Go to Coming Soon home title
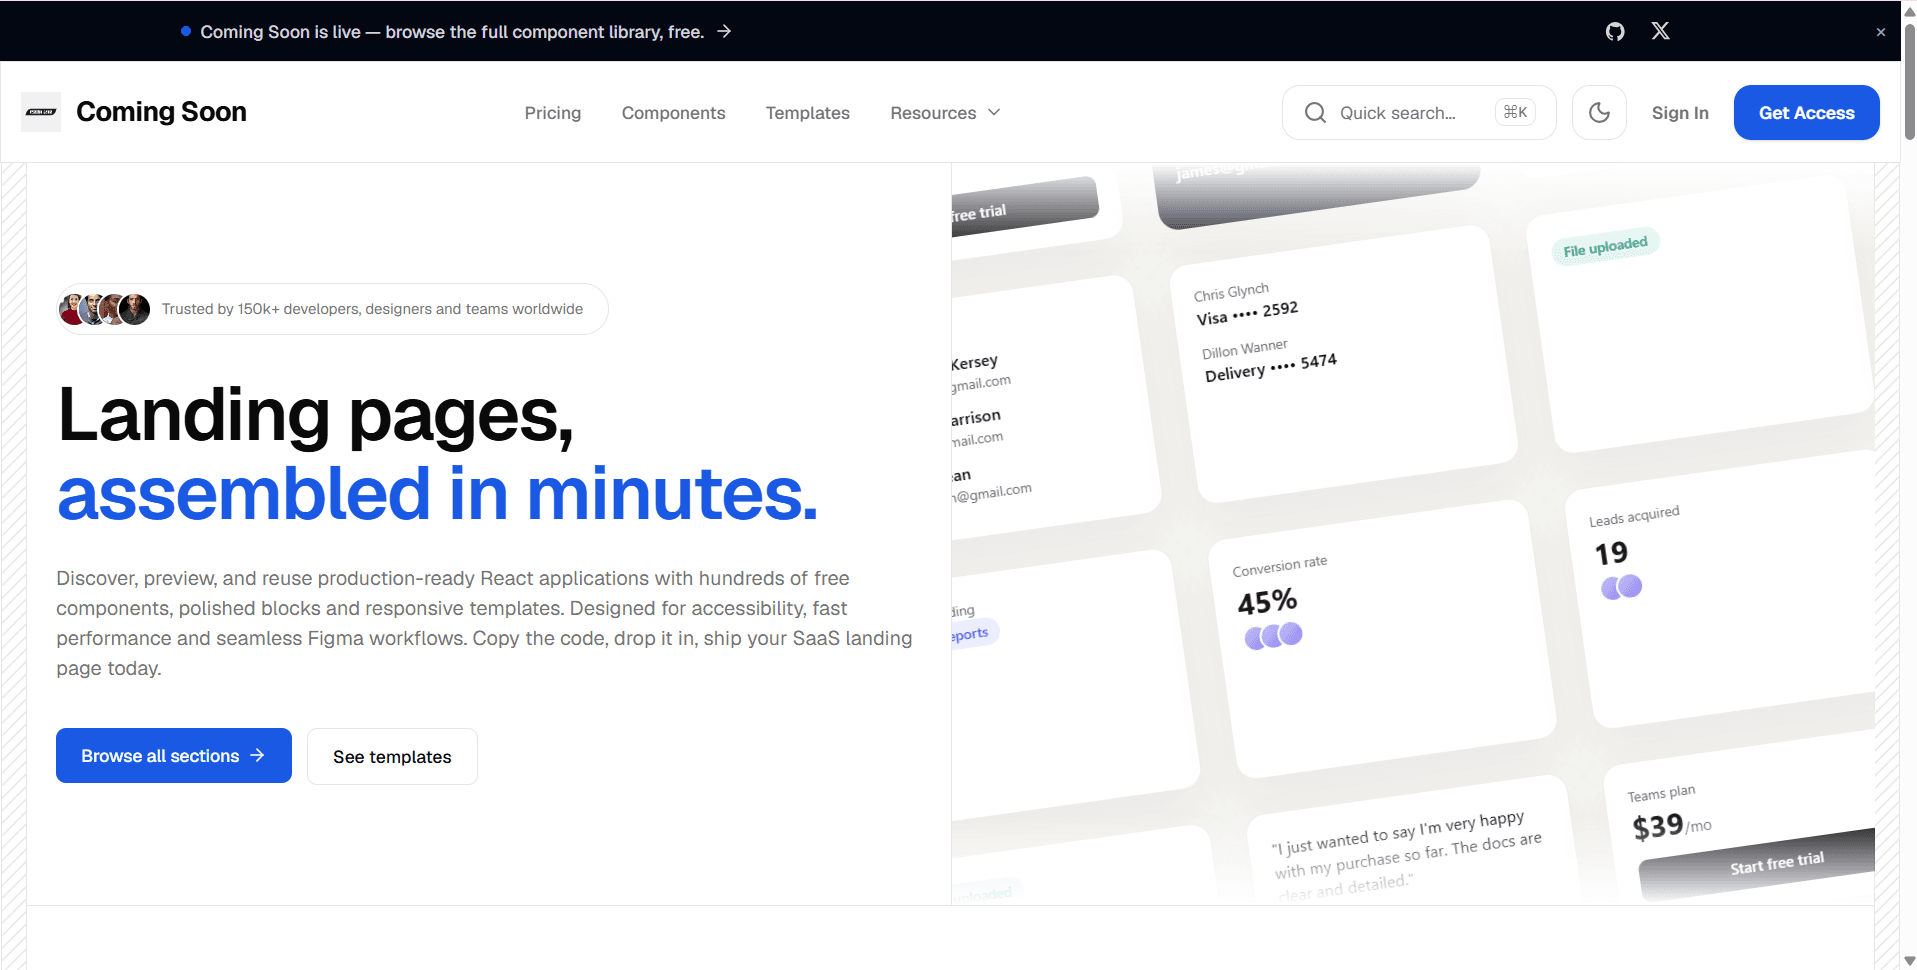This screenshot has width=1917, height=970. (x=161, y=112)
